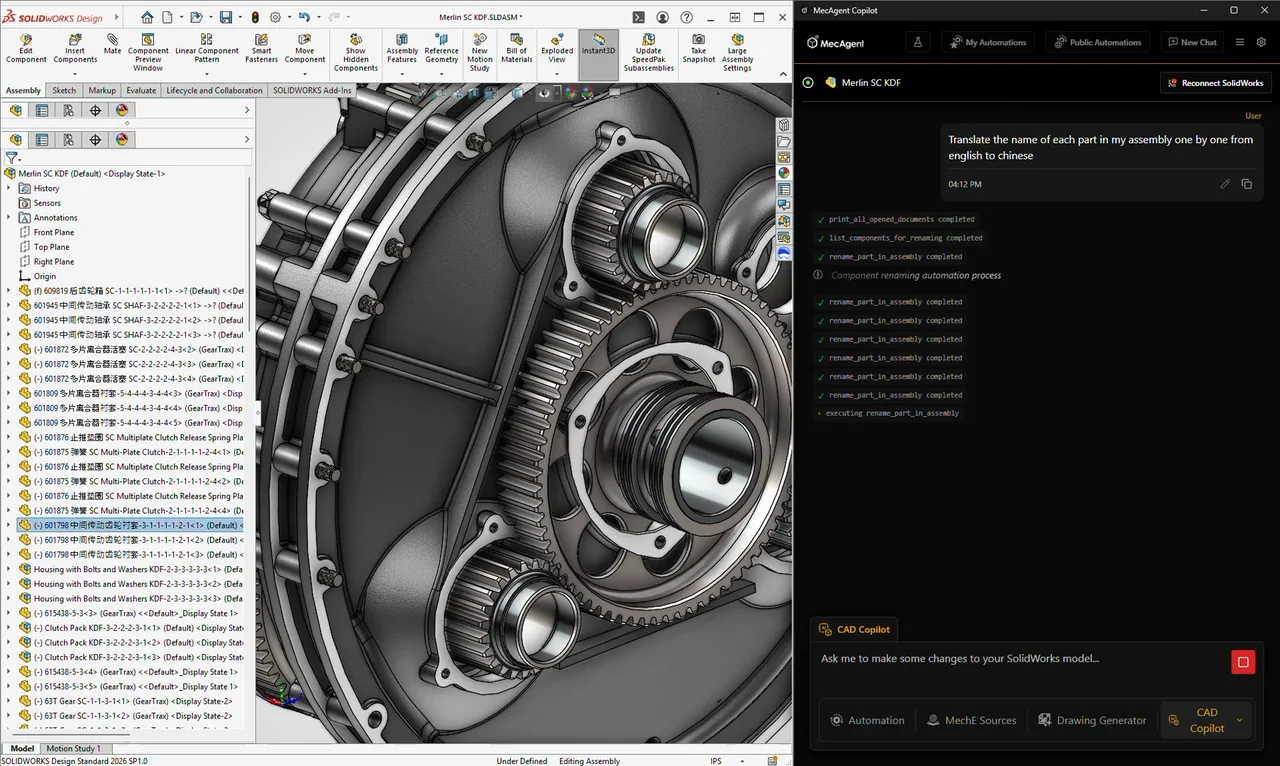
Task: Open the MecAgent hamburger menu
Action: point(1240,42)
